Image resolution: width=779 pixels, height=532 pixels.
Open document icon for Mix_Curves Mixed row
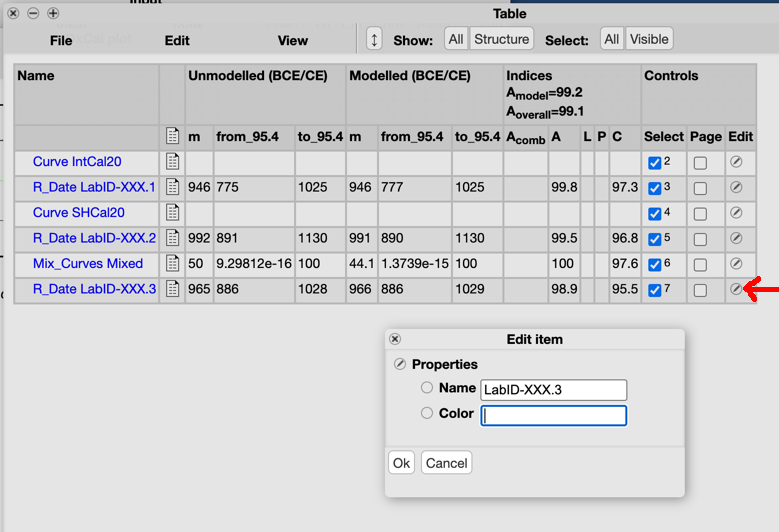click(172, 264)
